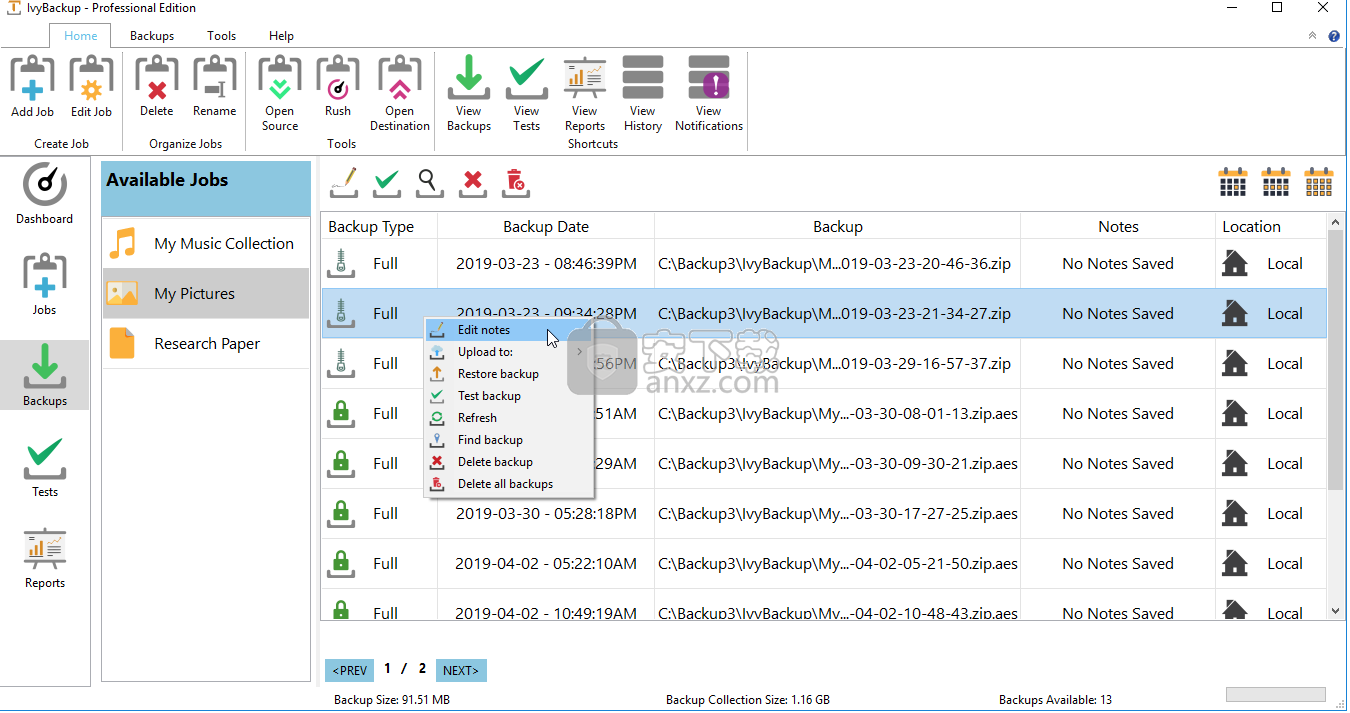The width and height of the screenshot is (1350, 713).
Task: Click the vertical scrollbar thumb
Action: point(1336,358)
